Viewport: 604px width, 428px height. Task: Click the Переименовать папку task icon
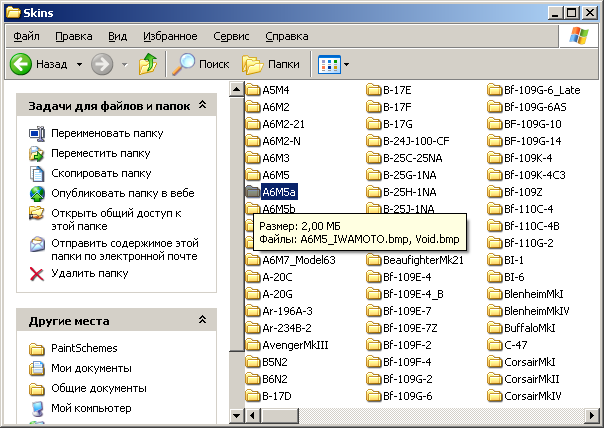pos(37,133)
